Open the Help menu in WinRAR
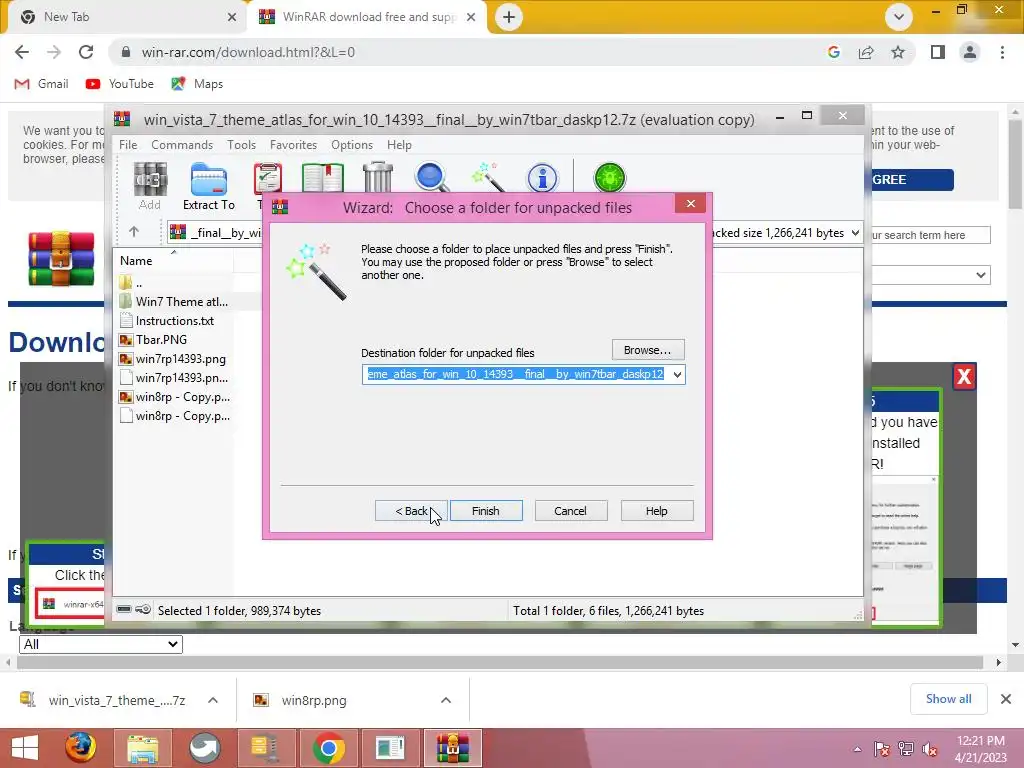 pos(399,145)
